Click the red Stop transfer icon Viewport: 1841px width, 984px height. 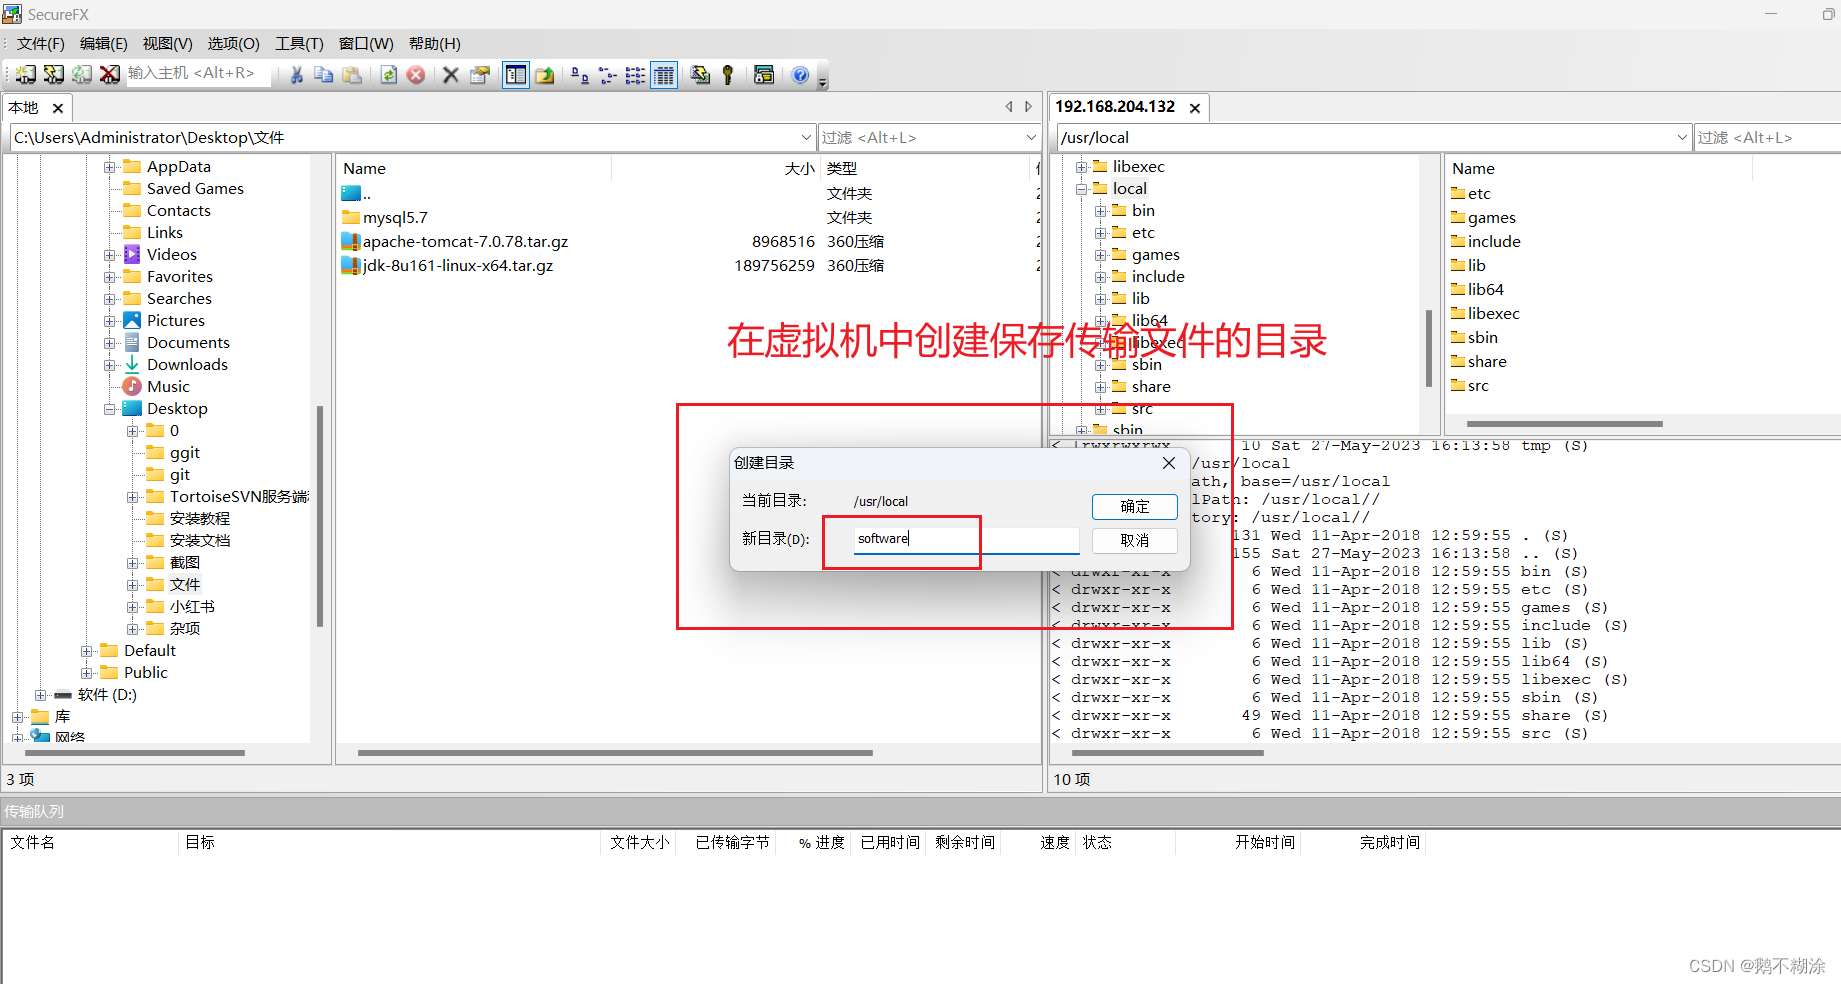(416, 75)
